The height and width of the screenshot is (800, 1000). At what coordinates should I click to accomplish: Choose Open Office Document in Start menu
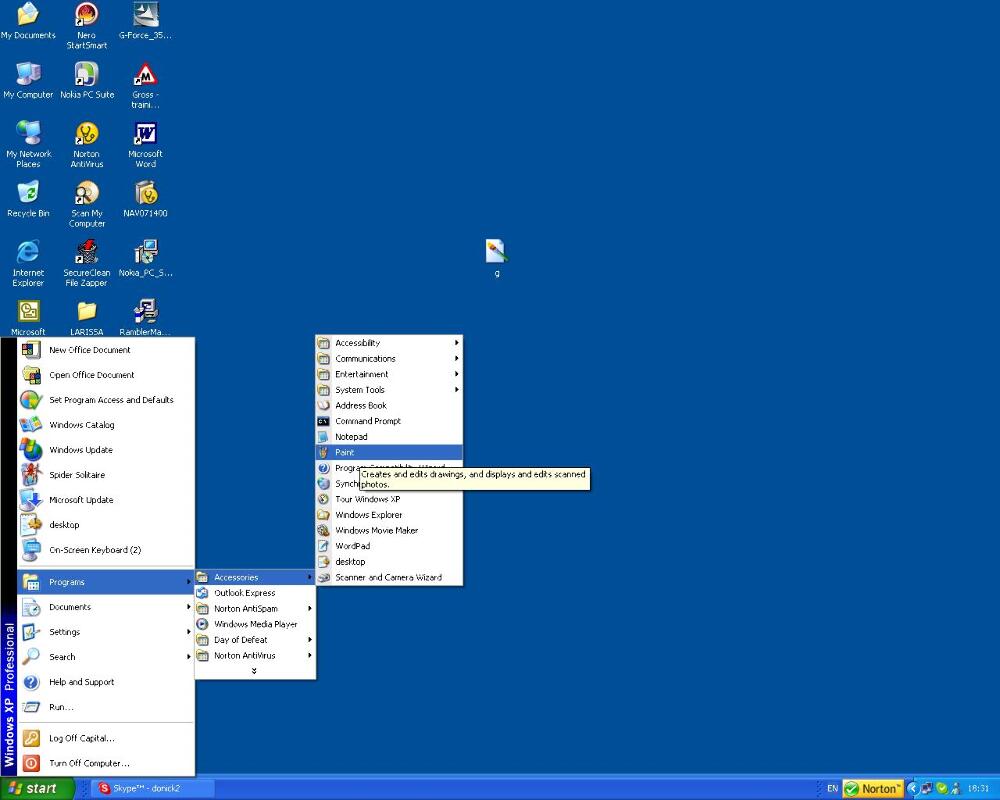point(106,374)
